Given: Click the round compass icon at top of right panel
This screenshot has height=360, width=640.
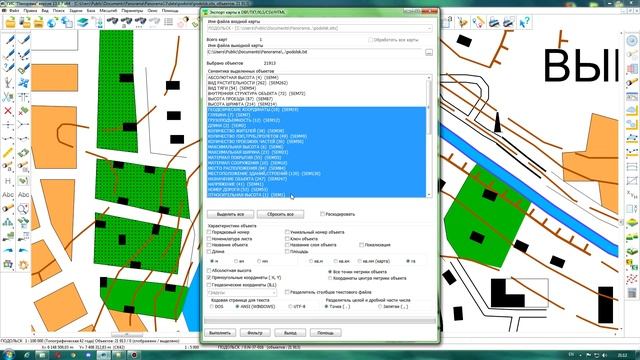Looking at the screenshot, I should pos(632,40).
